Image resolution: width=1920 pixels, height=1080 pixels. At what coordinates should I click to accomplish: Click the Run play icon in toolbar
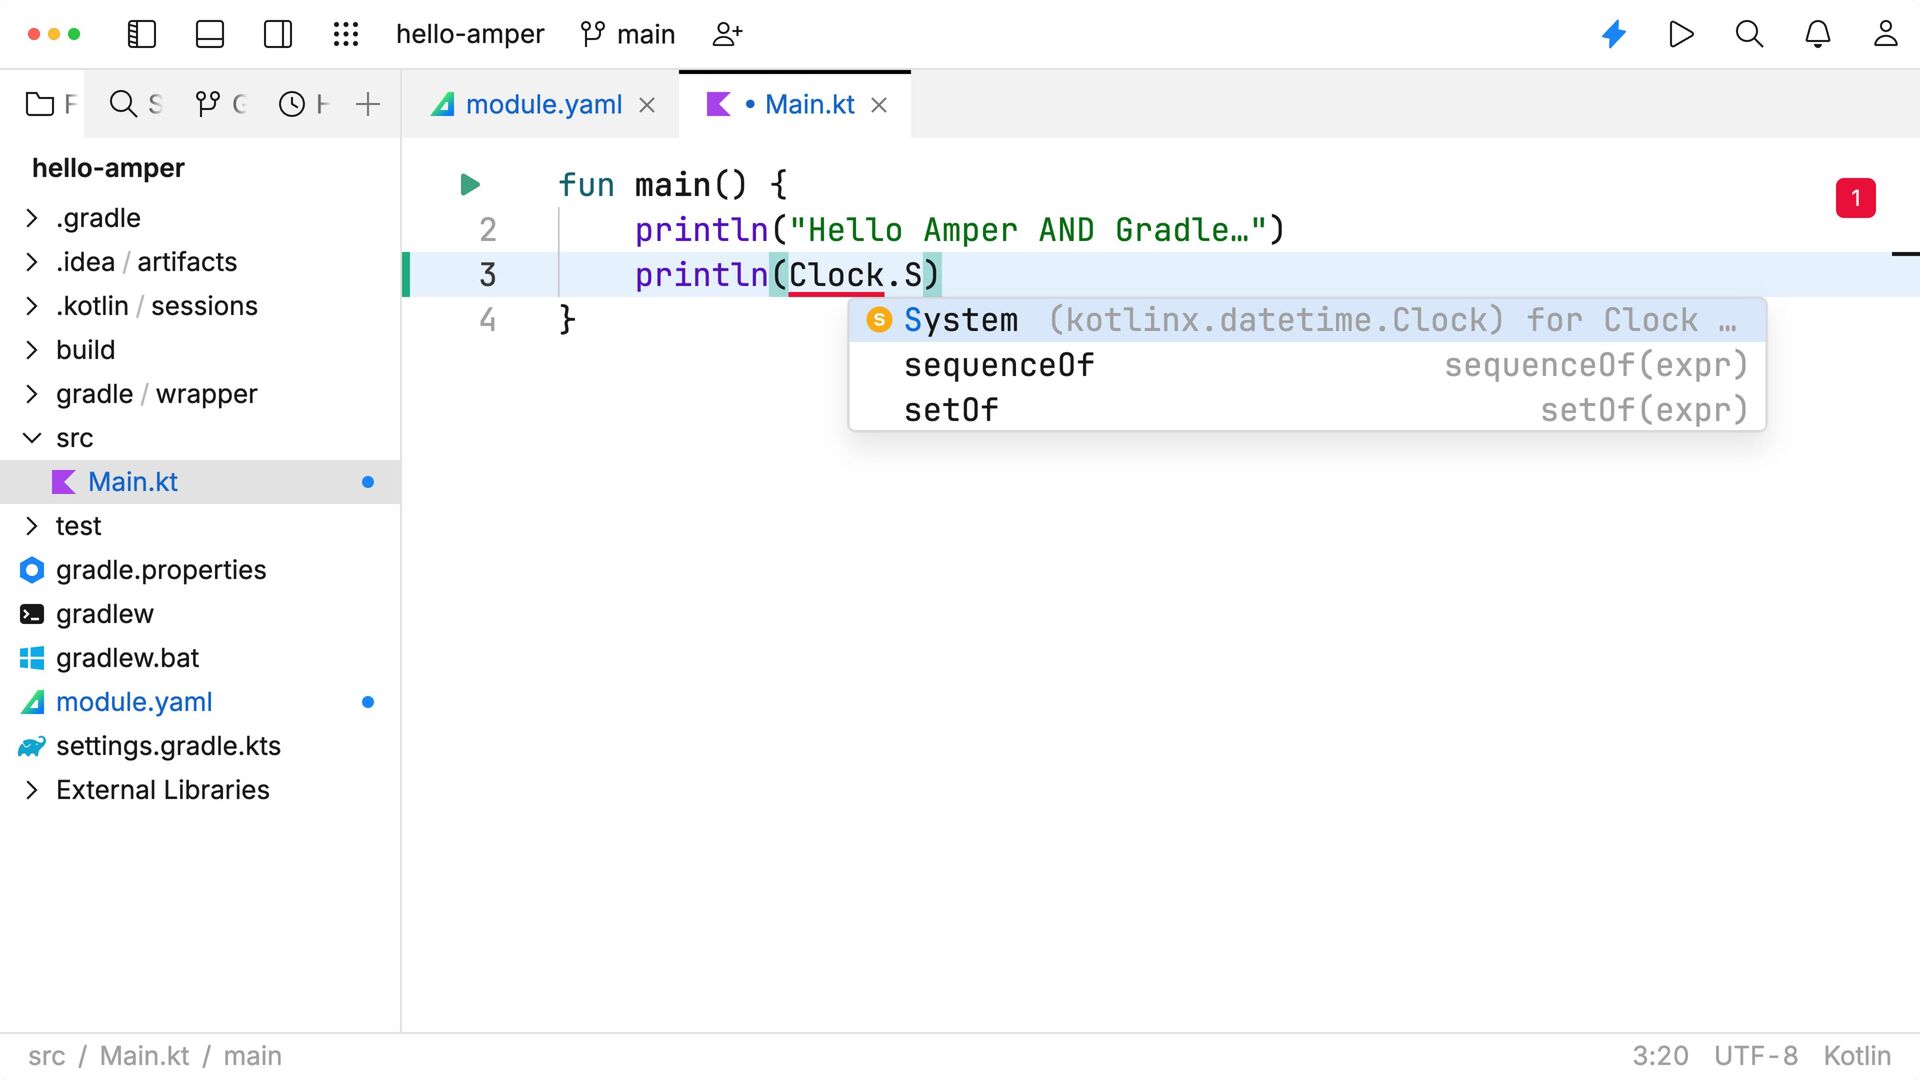(x=1682, y=34)
